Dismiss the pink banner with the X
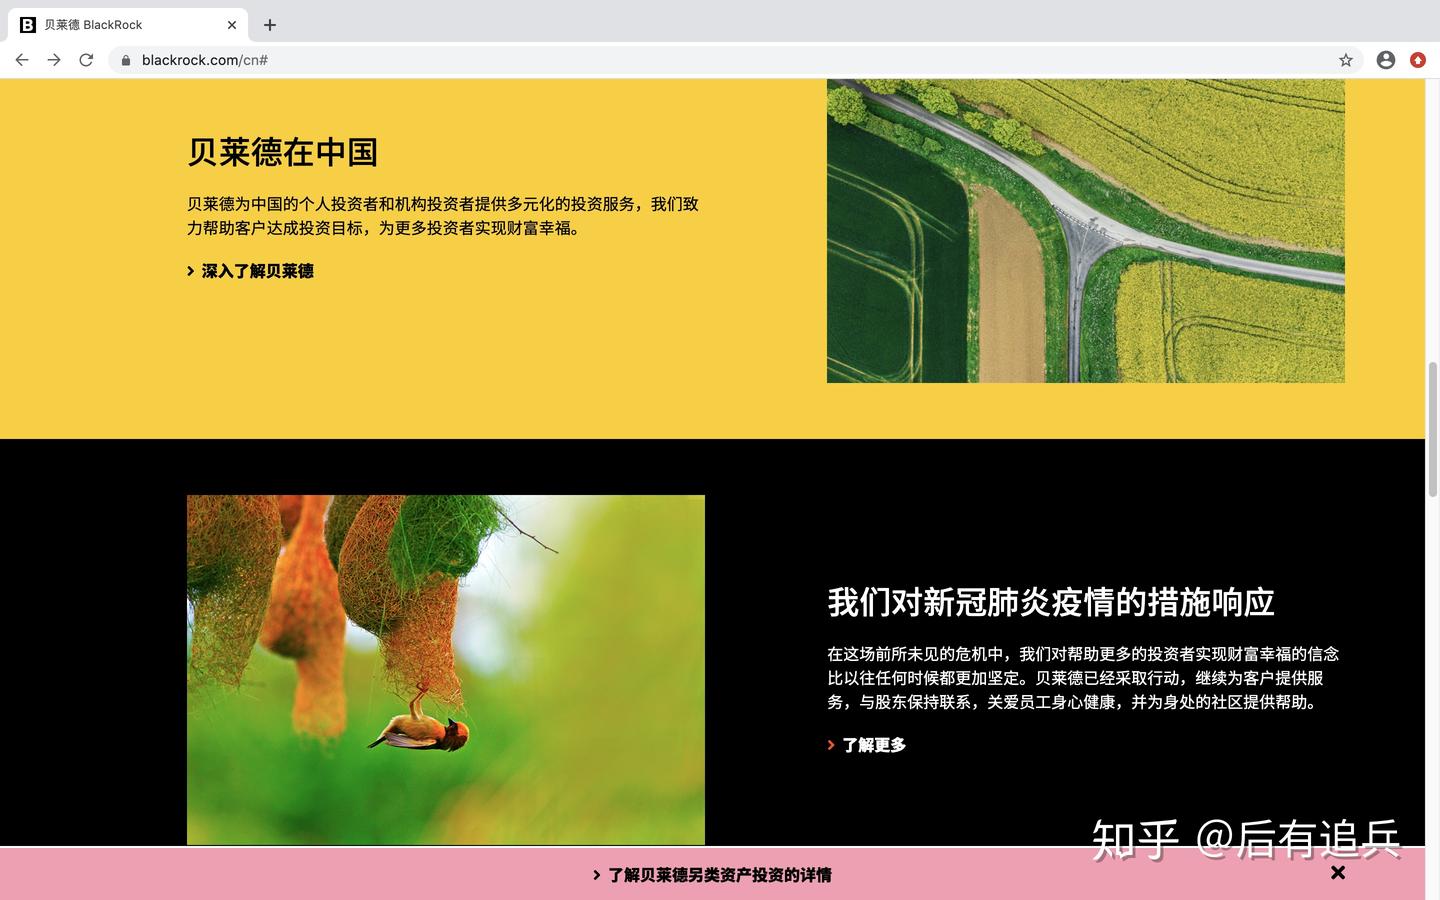 [1337, 872]
